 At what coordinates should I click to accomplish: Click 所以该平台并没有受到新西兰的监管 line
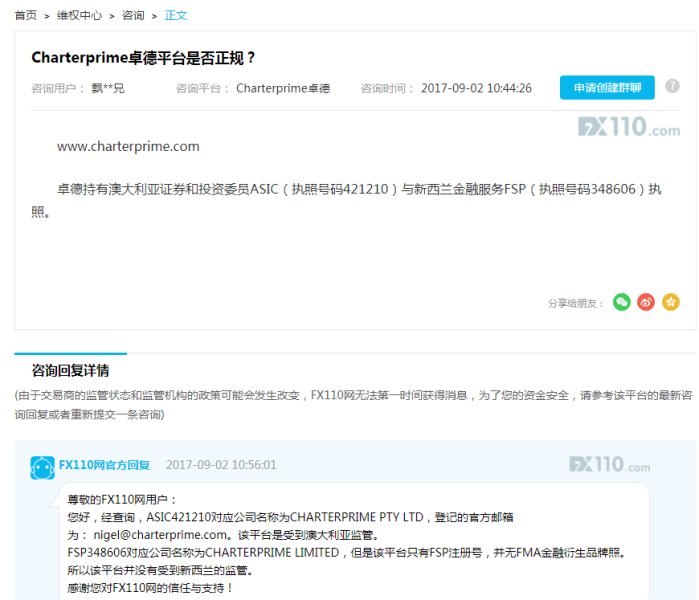click(x=160, y=570)
